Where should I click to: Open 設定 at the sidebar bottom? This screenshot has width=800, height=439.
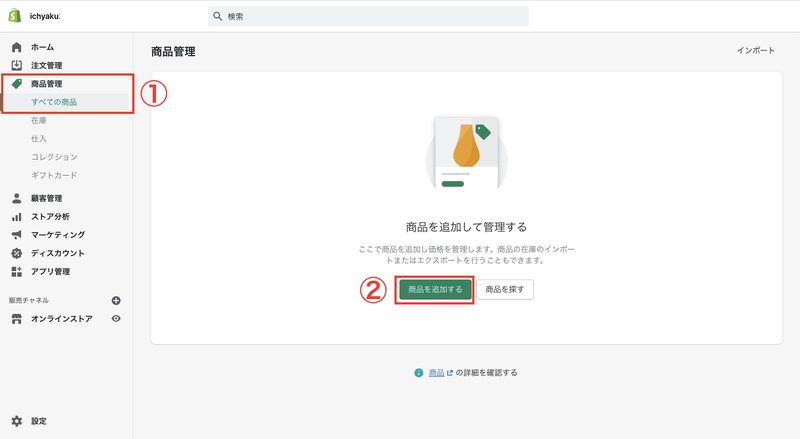click(x=39, y=421)
